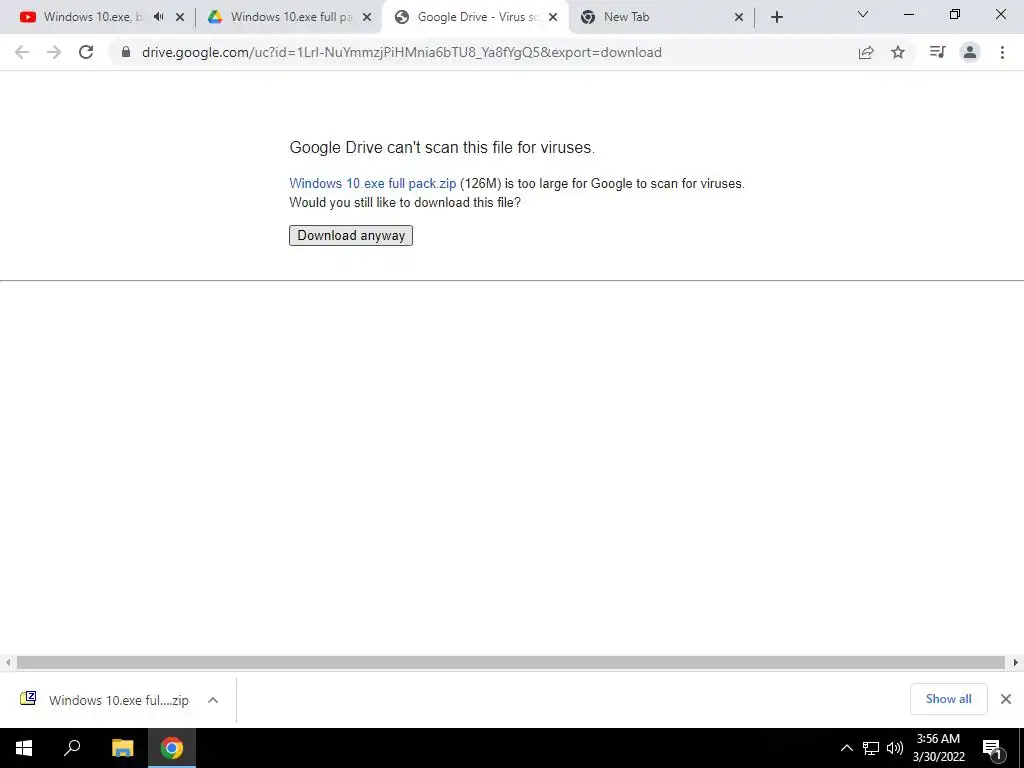Bookmark this page with the star
This screenshot has width=1024, height=768.
[x=898, y=52]
